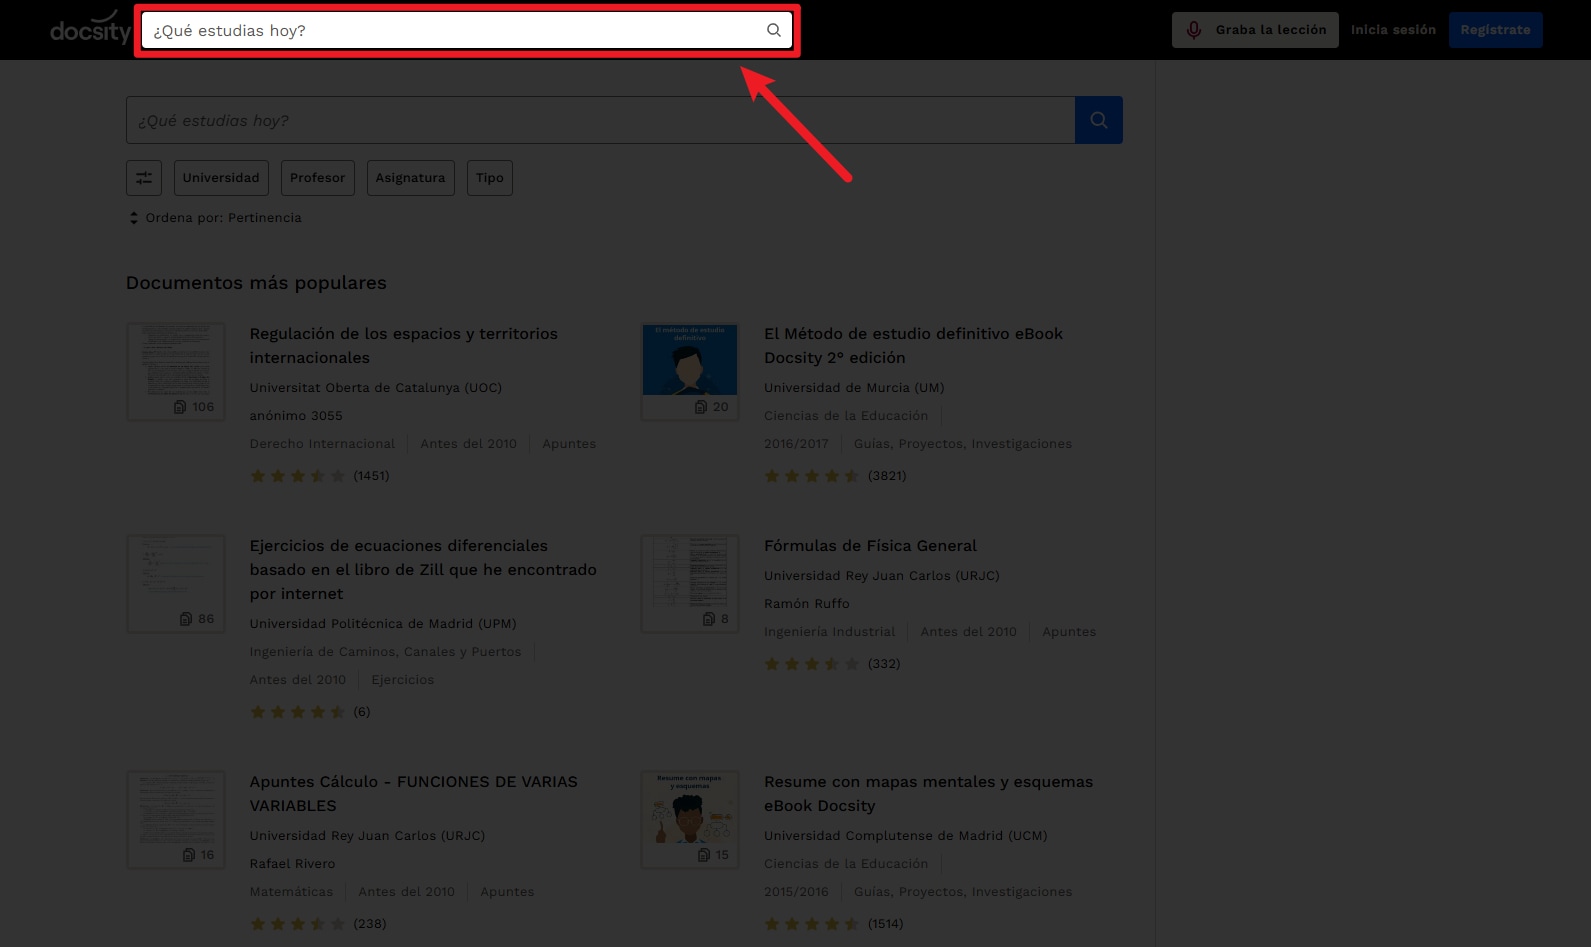Screen dimensions: 1591x947
Task: Click thumbnail of Regulación de los espacios document
Action: pyautogui.click(x=176, y=371)
